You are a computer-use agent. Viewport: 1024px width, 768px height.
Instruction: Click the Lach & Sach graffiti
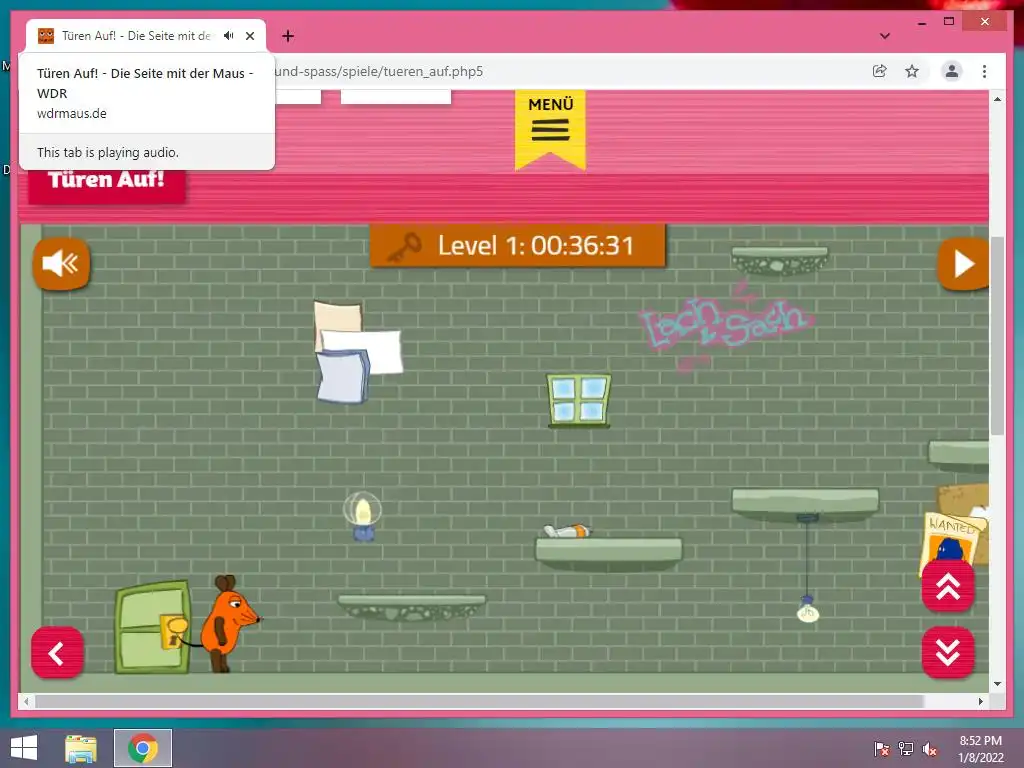tap(726, 325)
